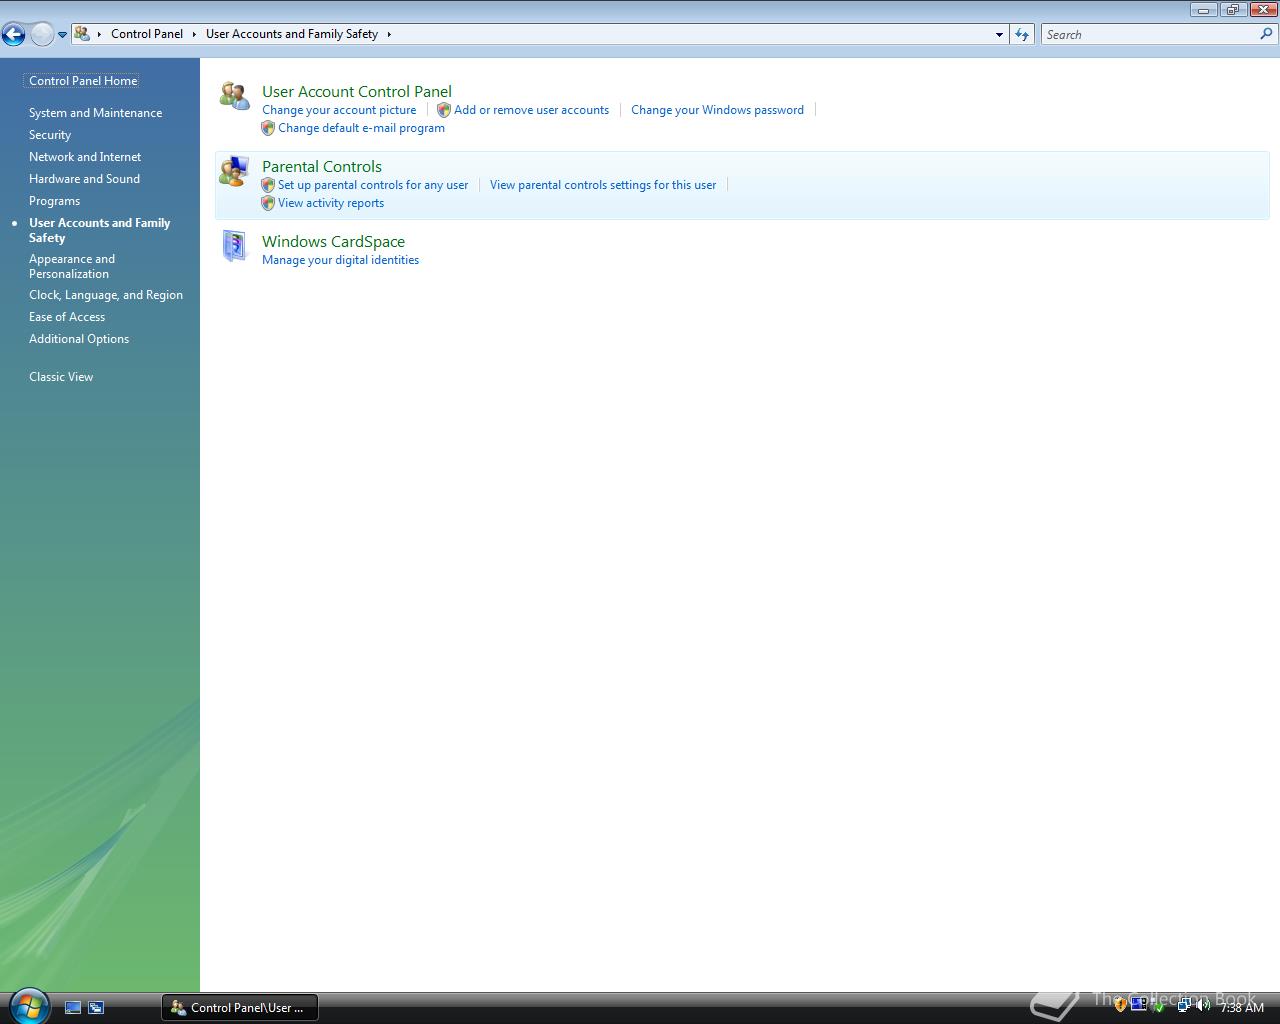Expand arrow after User Accounts and Family Safety breadcrumb
1280x1024 pixels.
coord(389,34)
